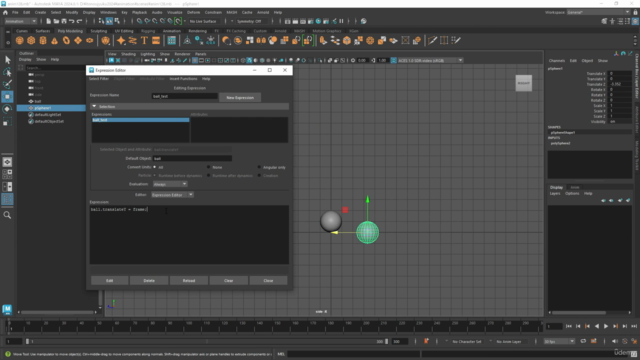This screenshot has height=360, width=640.
Task: Click the sweep mesh shelf icon
Action: coord(133,40)
